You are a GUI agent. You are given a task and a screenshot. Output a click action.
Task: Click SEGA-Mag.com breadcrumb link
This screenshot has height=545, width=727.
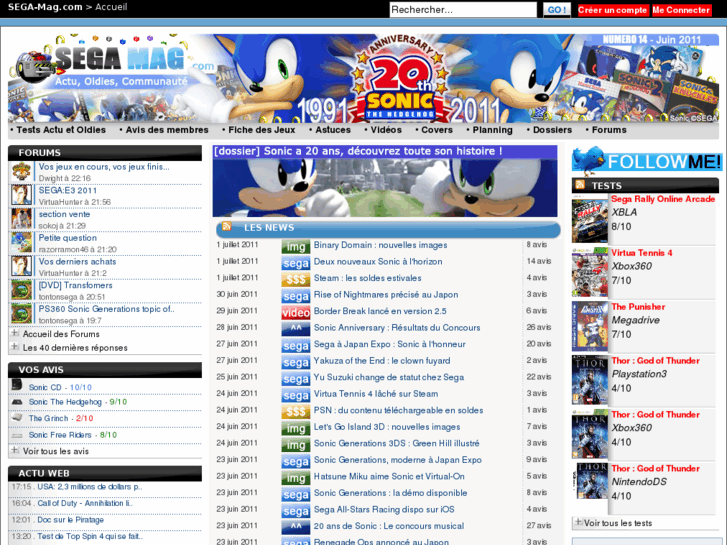45,7
